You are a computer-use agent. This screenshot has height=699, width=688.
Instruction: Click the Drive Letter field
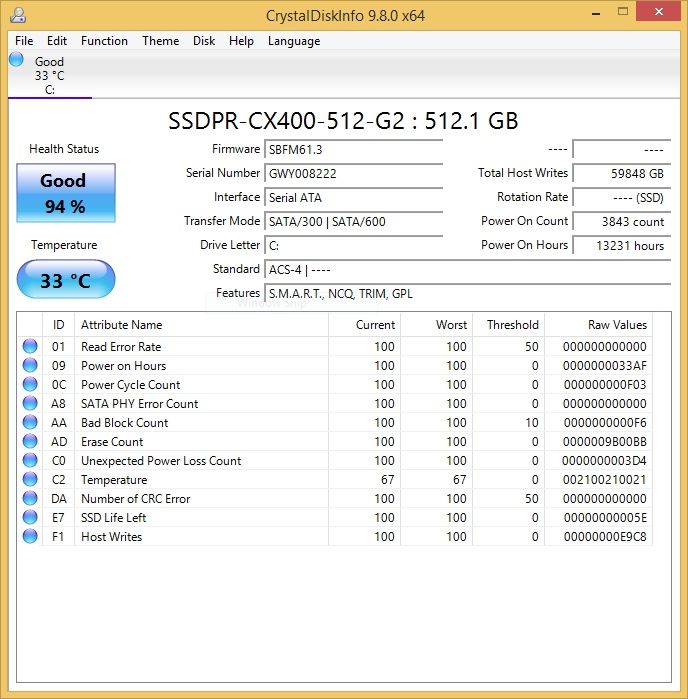pos(354,246)
